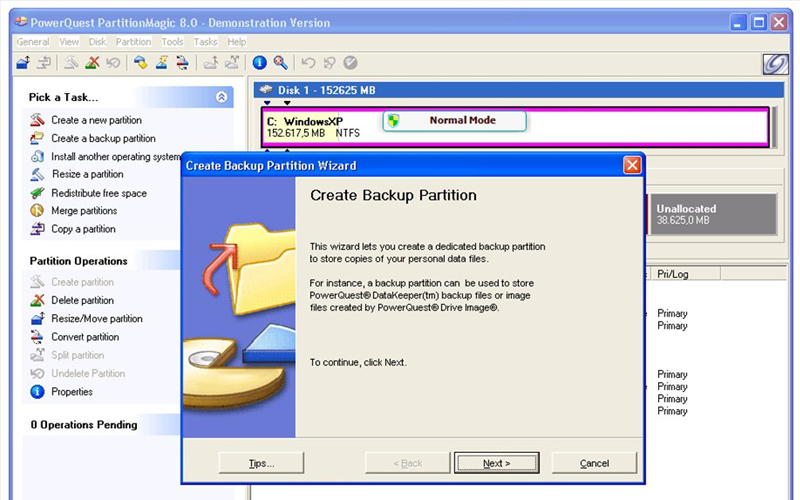Viewport: 800px width, 500px height.
Task: Click the icon beside Redistribute free space
Action: point(37,193)
